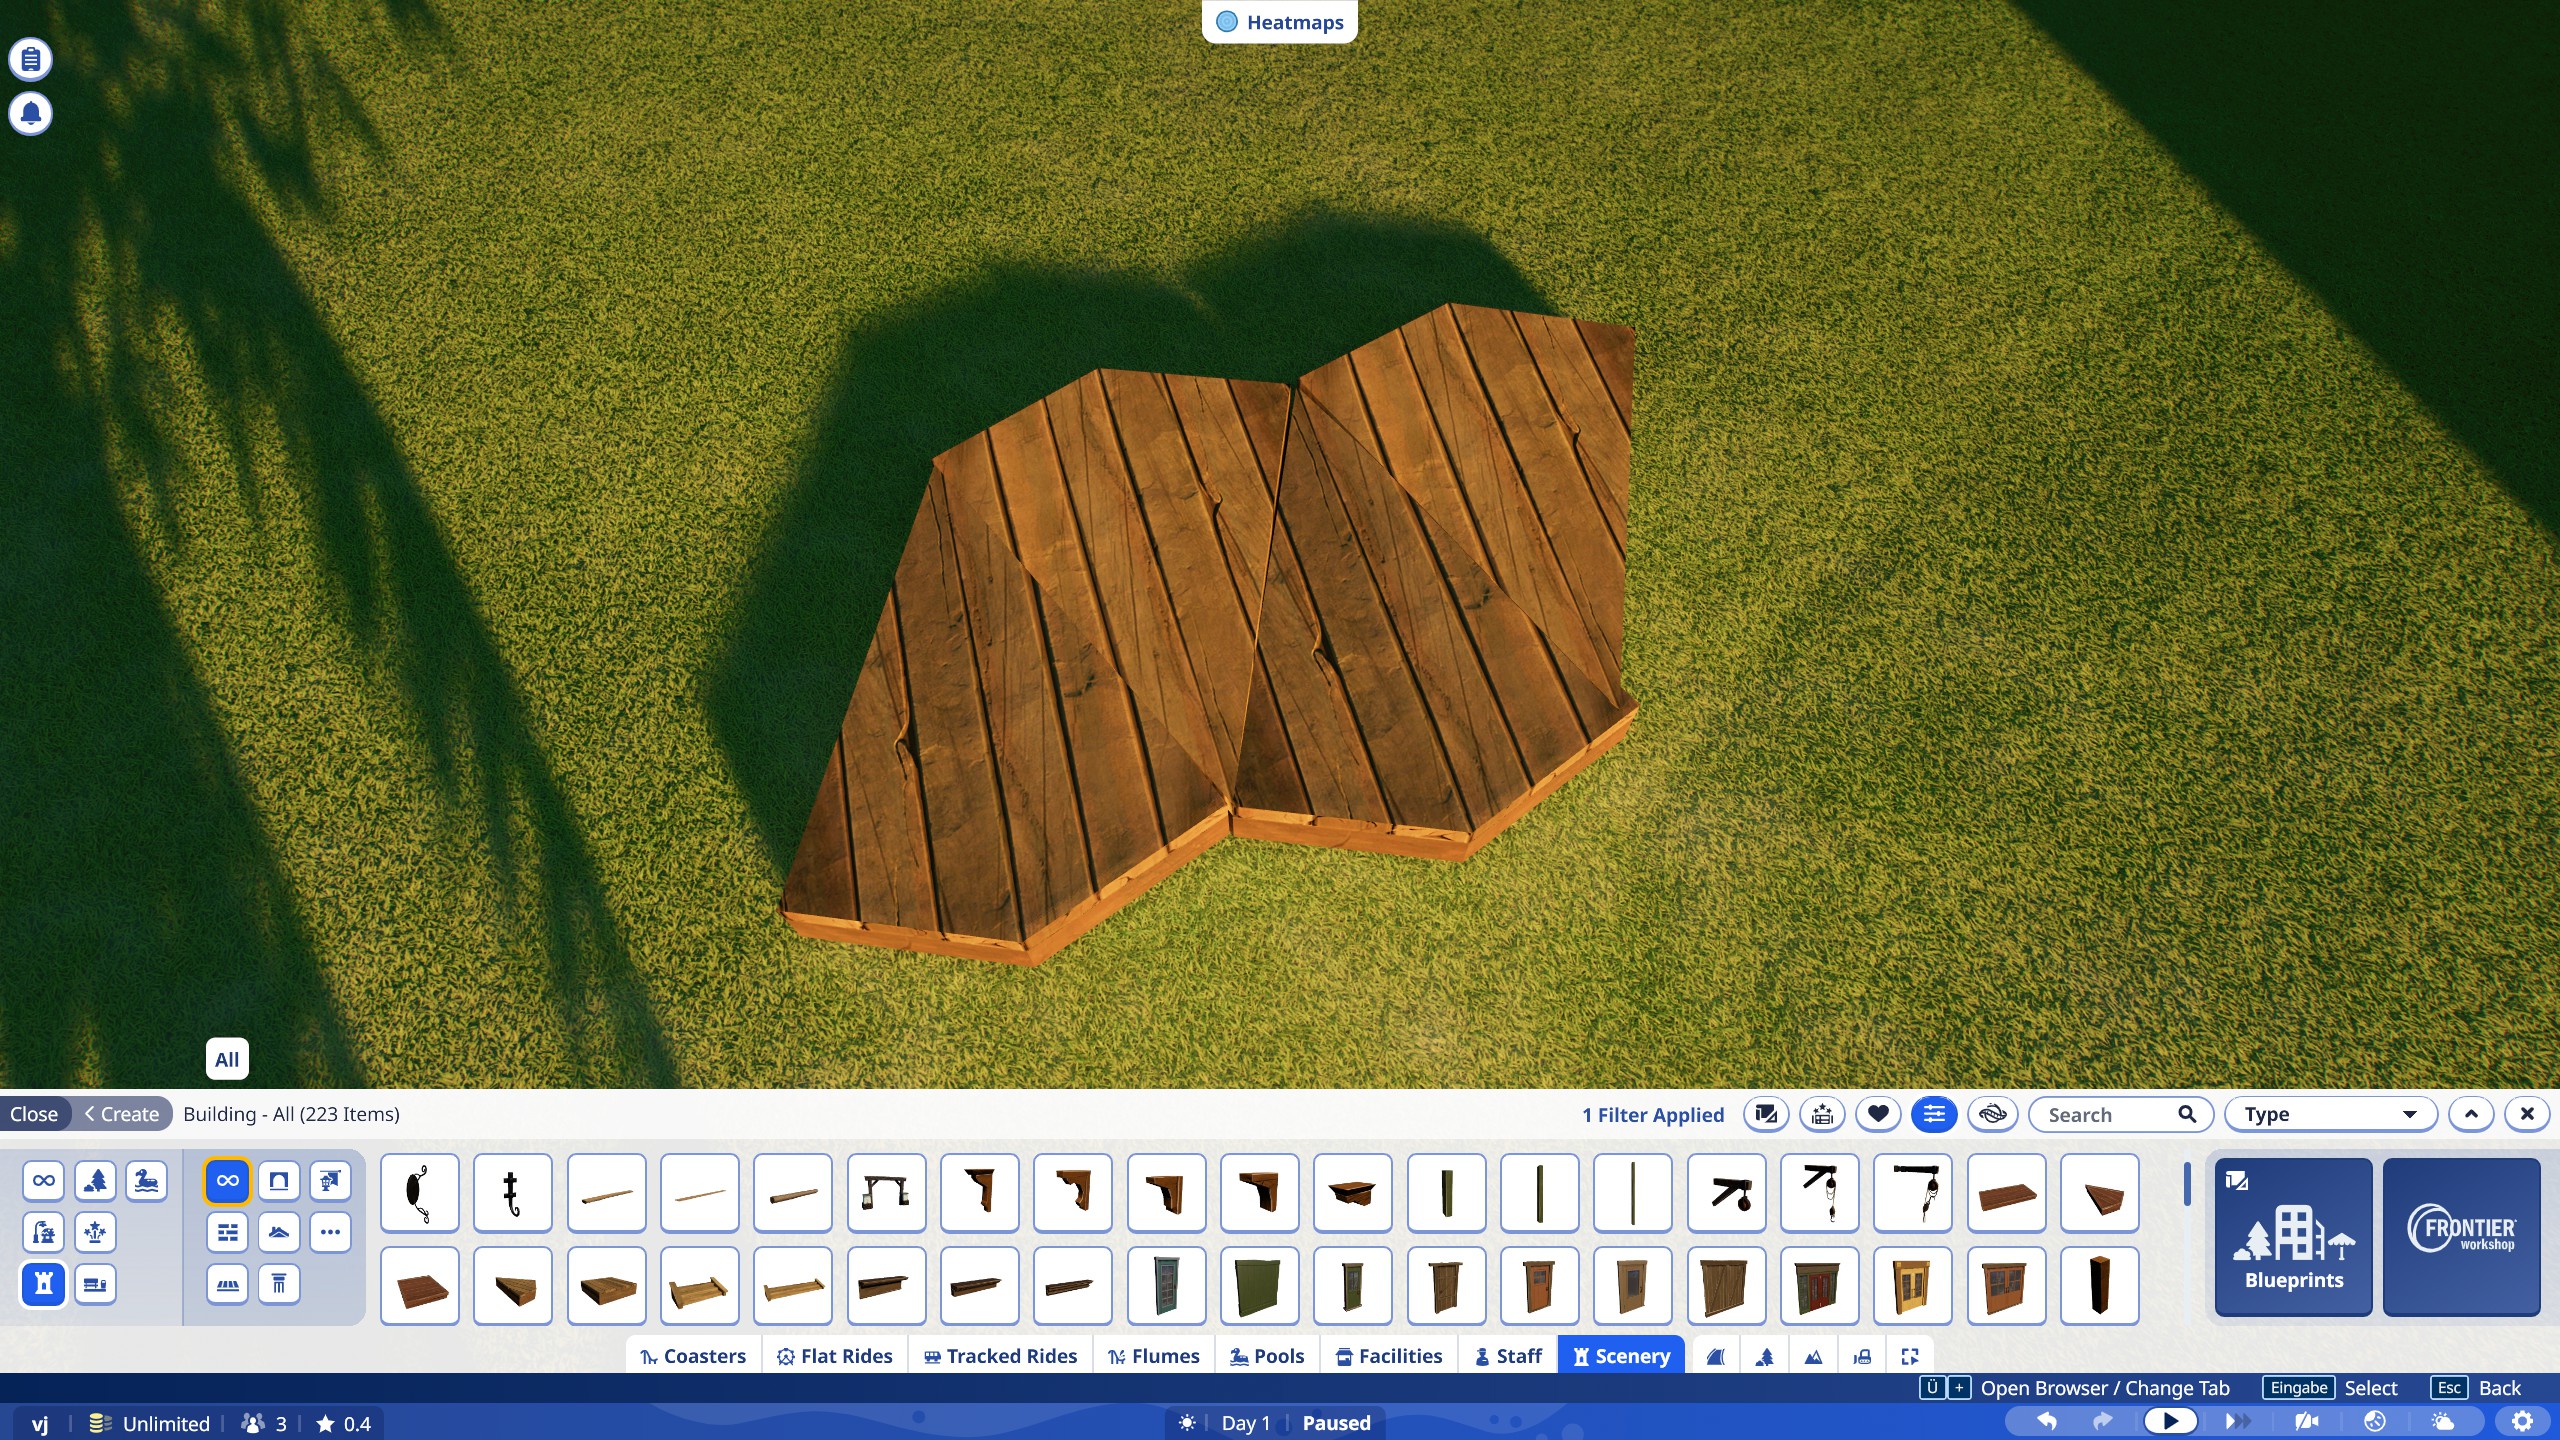Close the browser panel with X
The height and width of the screenshot is (1440, 2560).
click(2527, 1114)
